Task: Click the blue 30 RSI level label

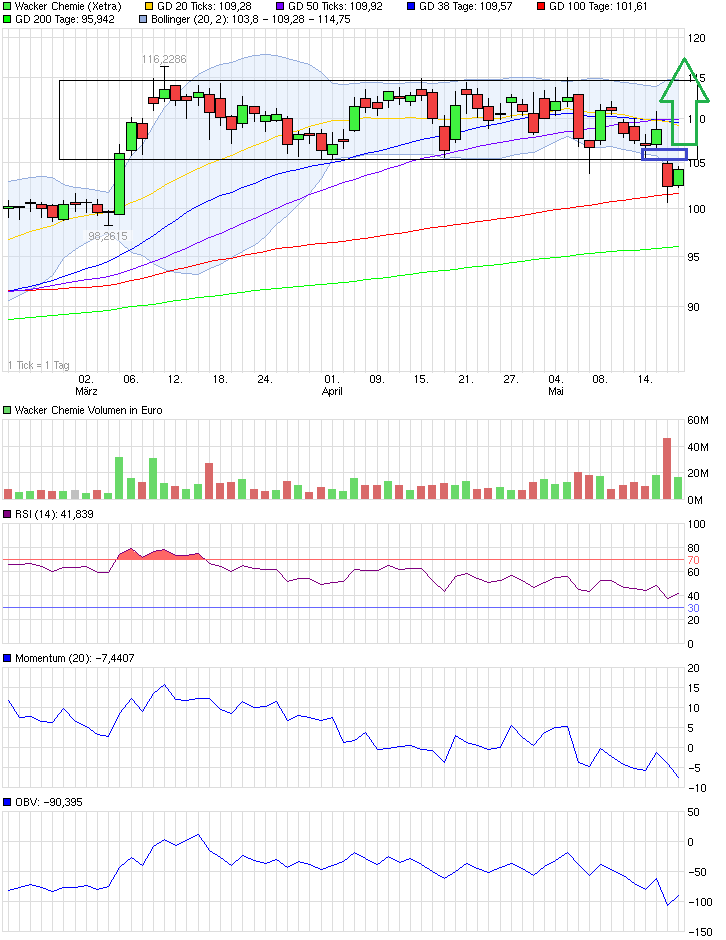Action: click(x=693, y=608)
